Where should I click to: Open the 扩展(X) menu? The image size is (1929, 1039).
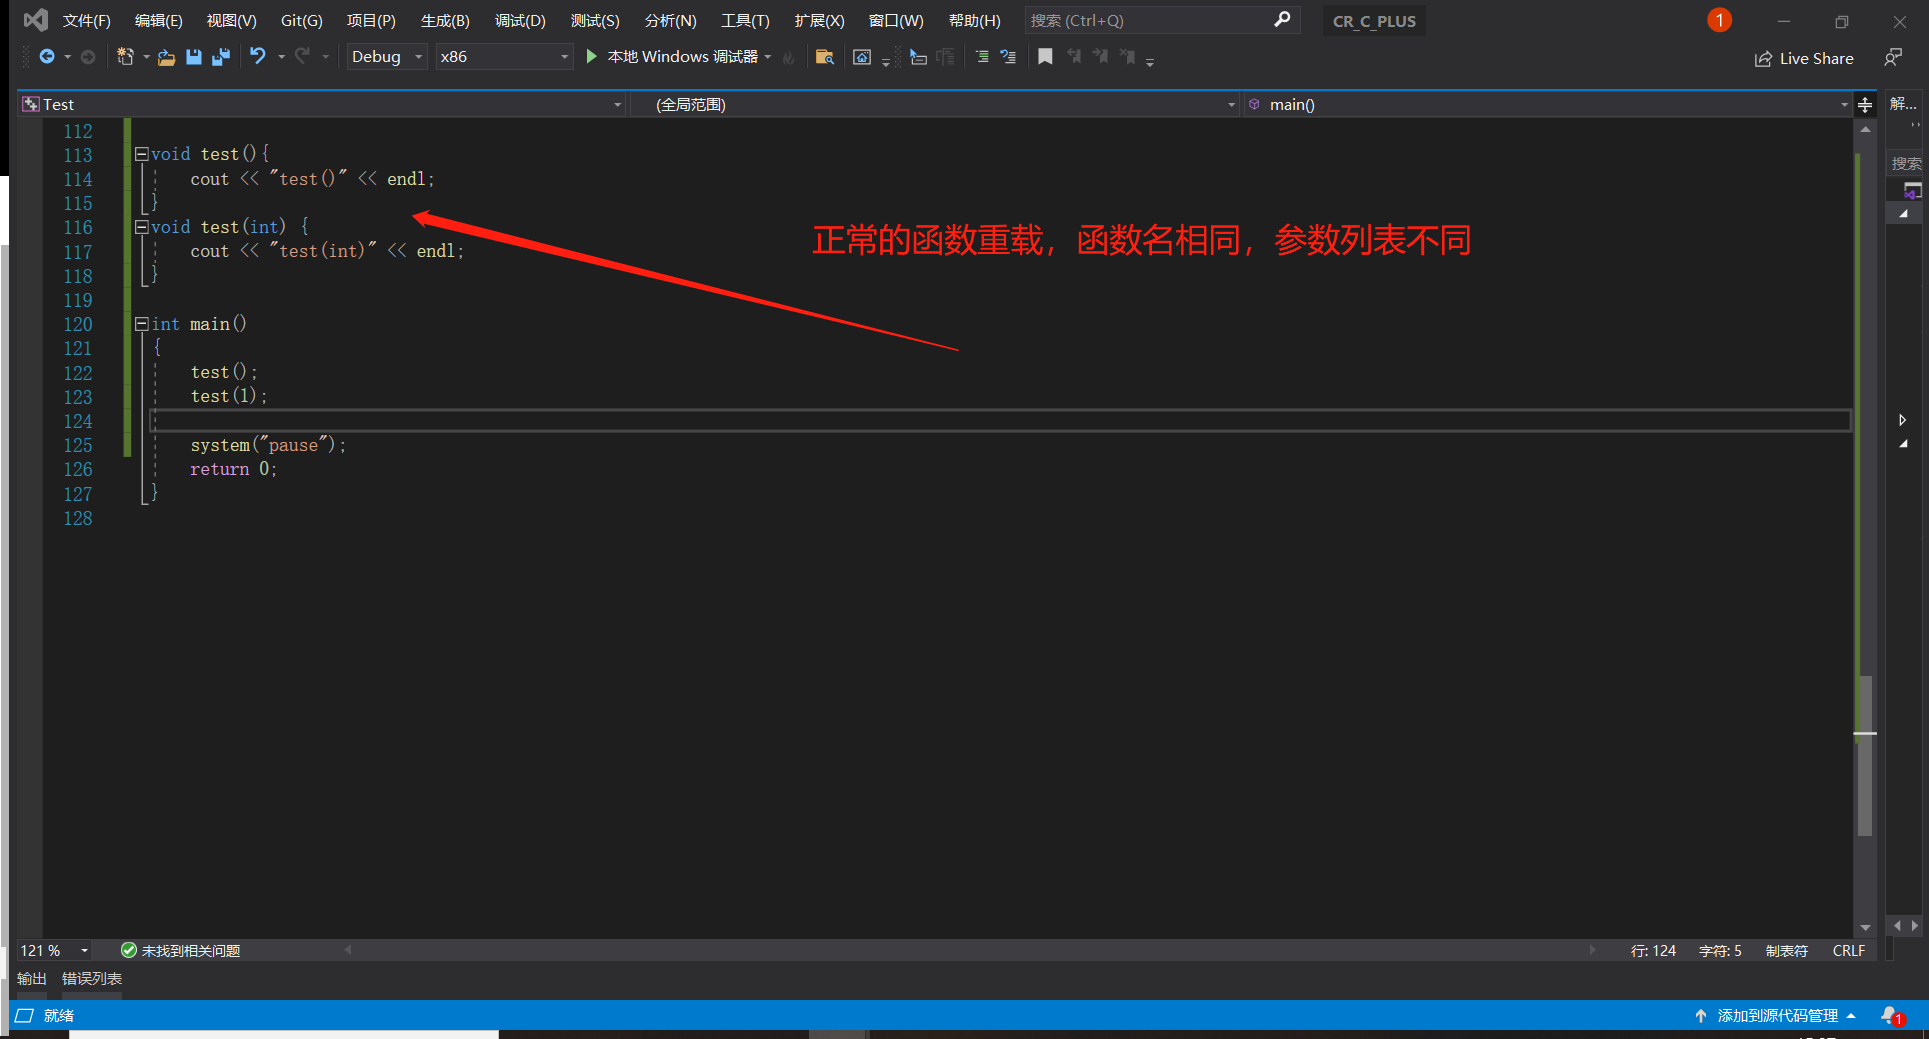(819, 20)
